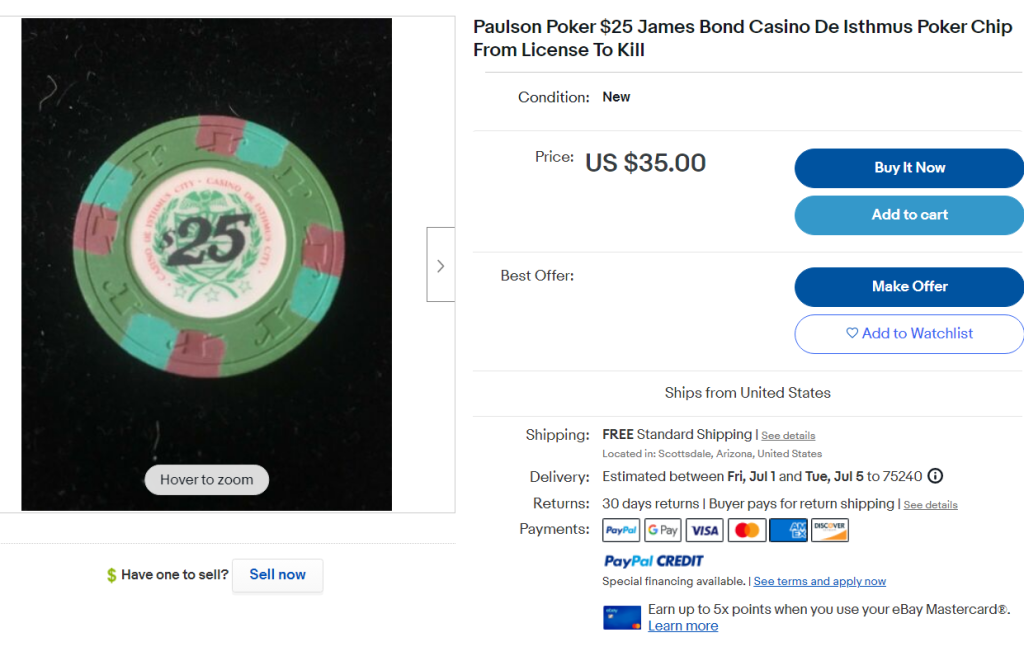Image resolution: width=1024 pixels, height=661 pixels.
Task: Open returns See details link
Action: tap(930, 505)
